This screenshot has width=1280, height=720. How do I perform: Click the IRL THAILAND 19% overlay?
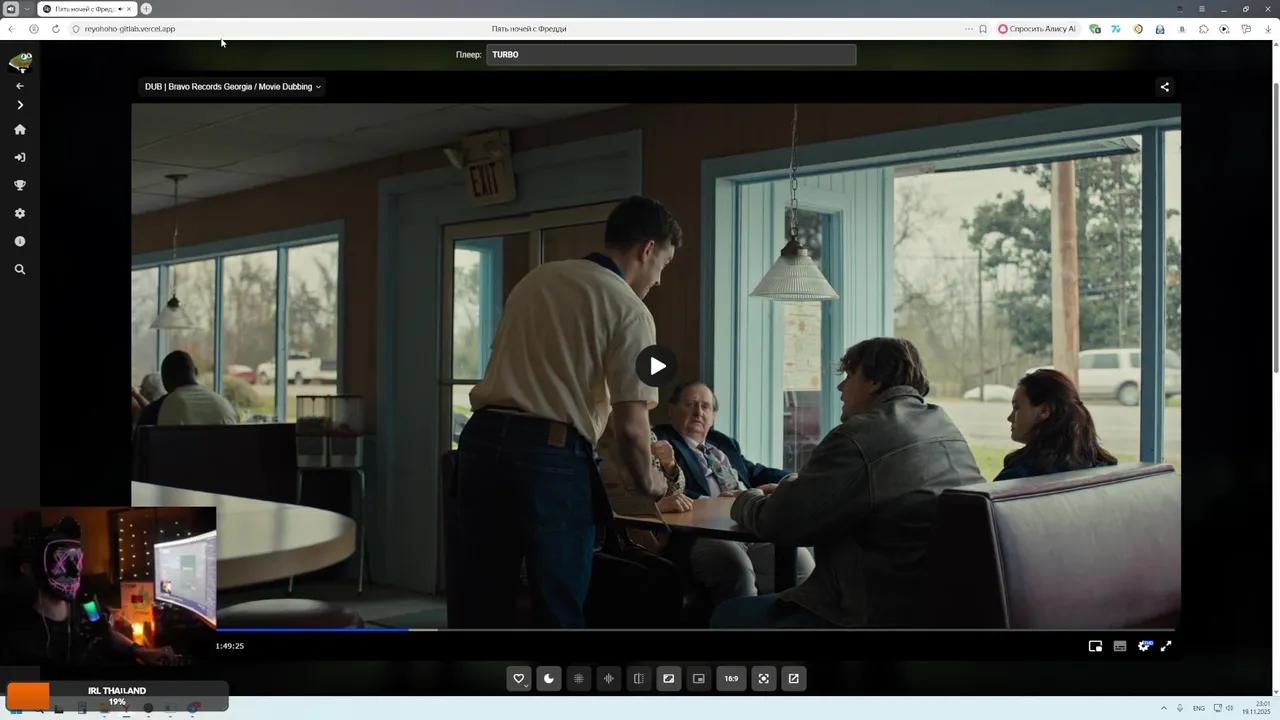pos(117,696)
